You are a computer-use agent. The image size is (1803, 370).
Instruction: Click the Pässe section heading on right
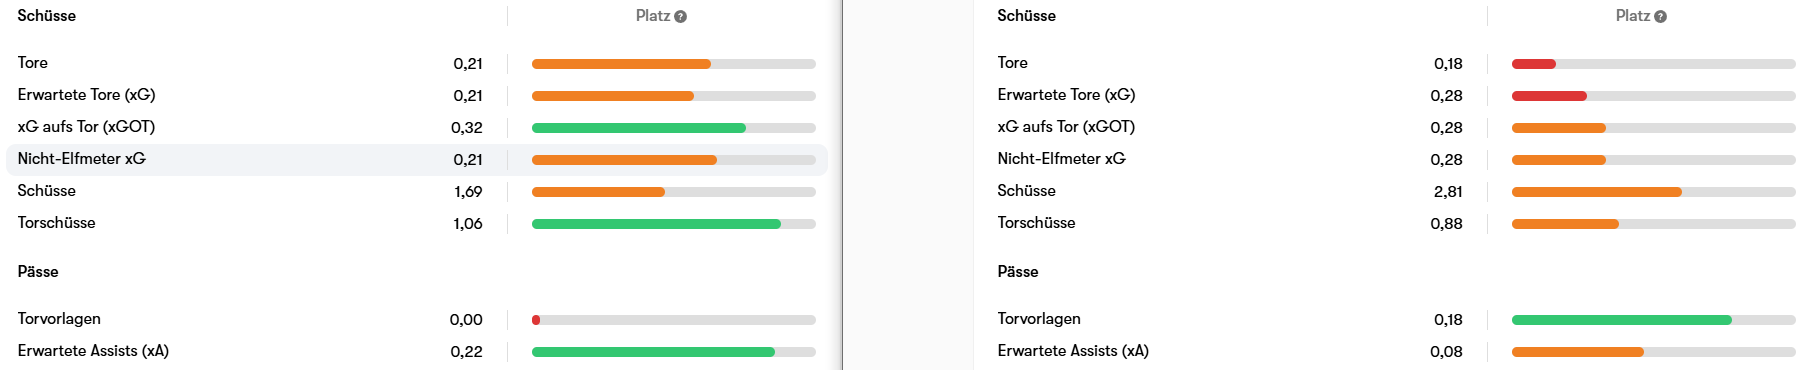point(1018,272)
